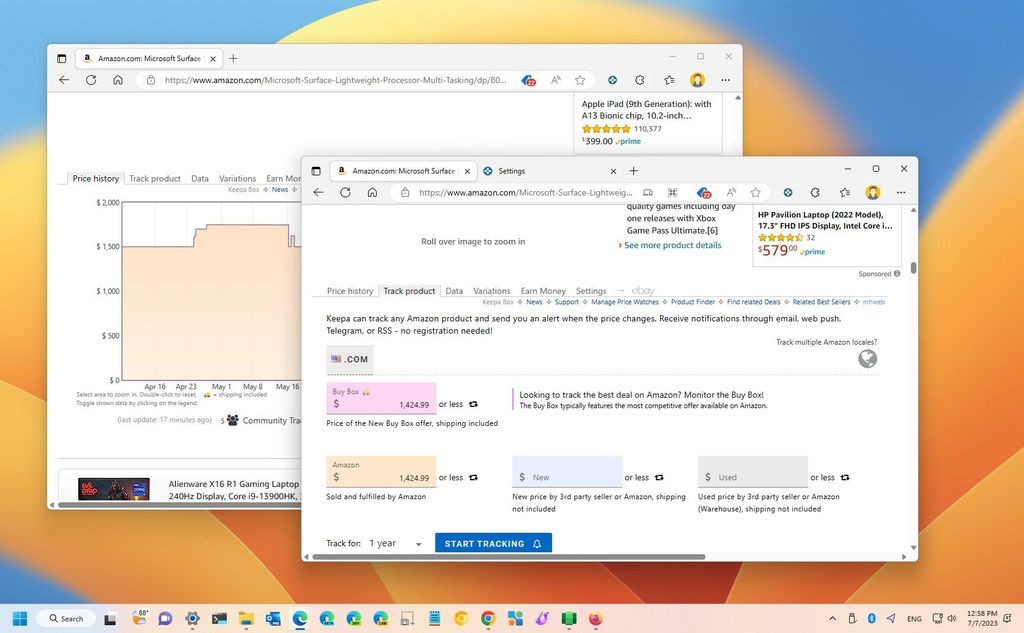
Task: Click the Read aloud icon in front window address bar
Action: coord(731,192)
